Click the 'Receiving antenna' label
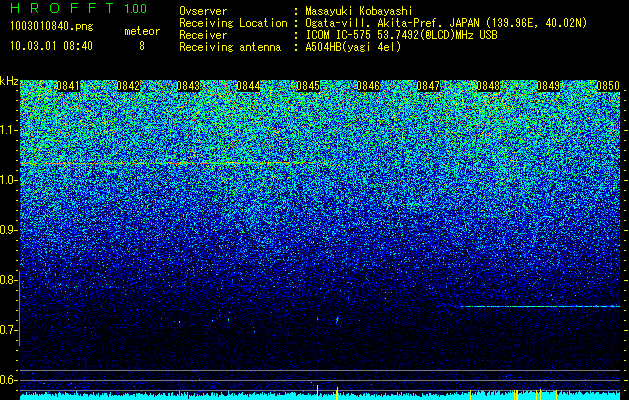This screenshot has height=400, width=629. (x=230, y=47)
